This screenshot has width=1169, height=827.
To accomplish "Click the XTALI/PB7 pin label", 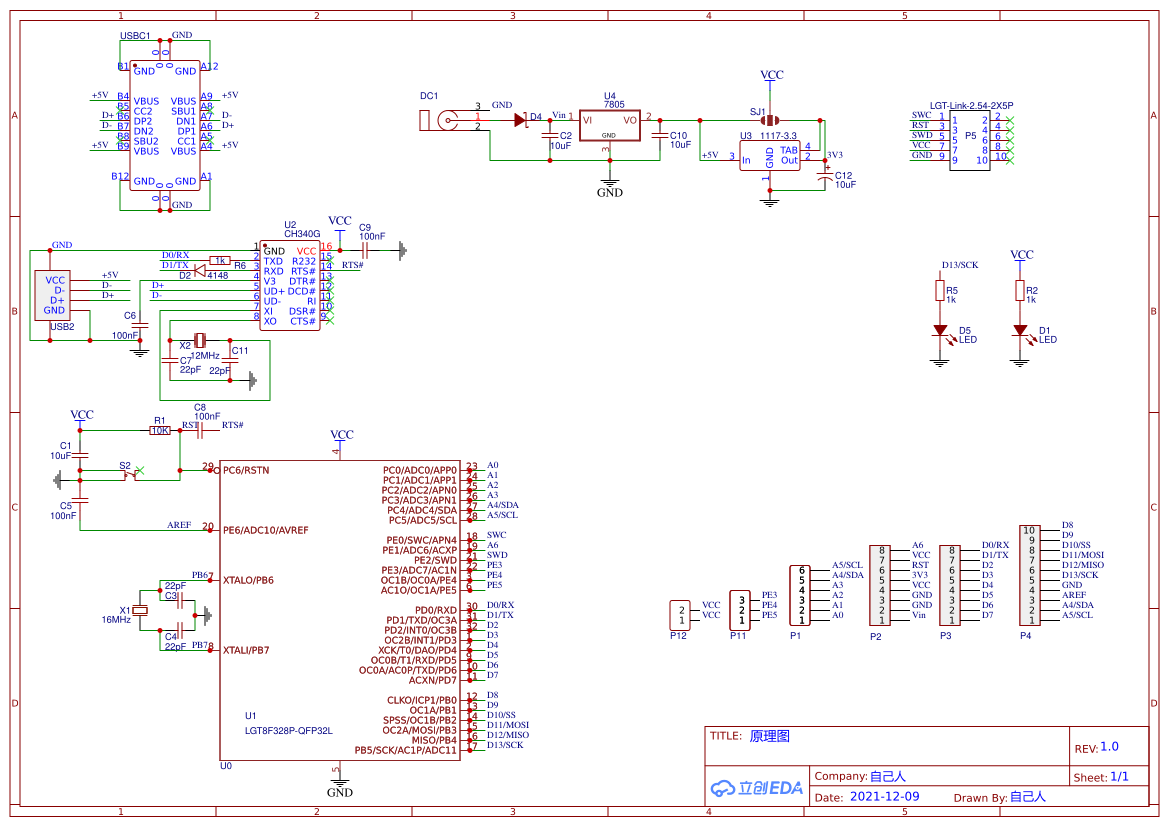I will [x=246, y=651].
